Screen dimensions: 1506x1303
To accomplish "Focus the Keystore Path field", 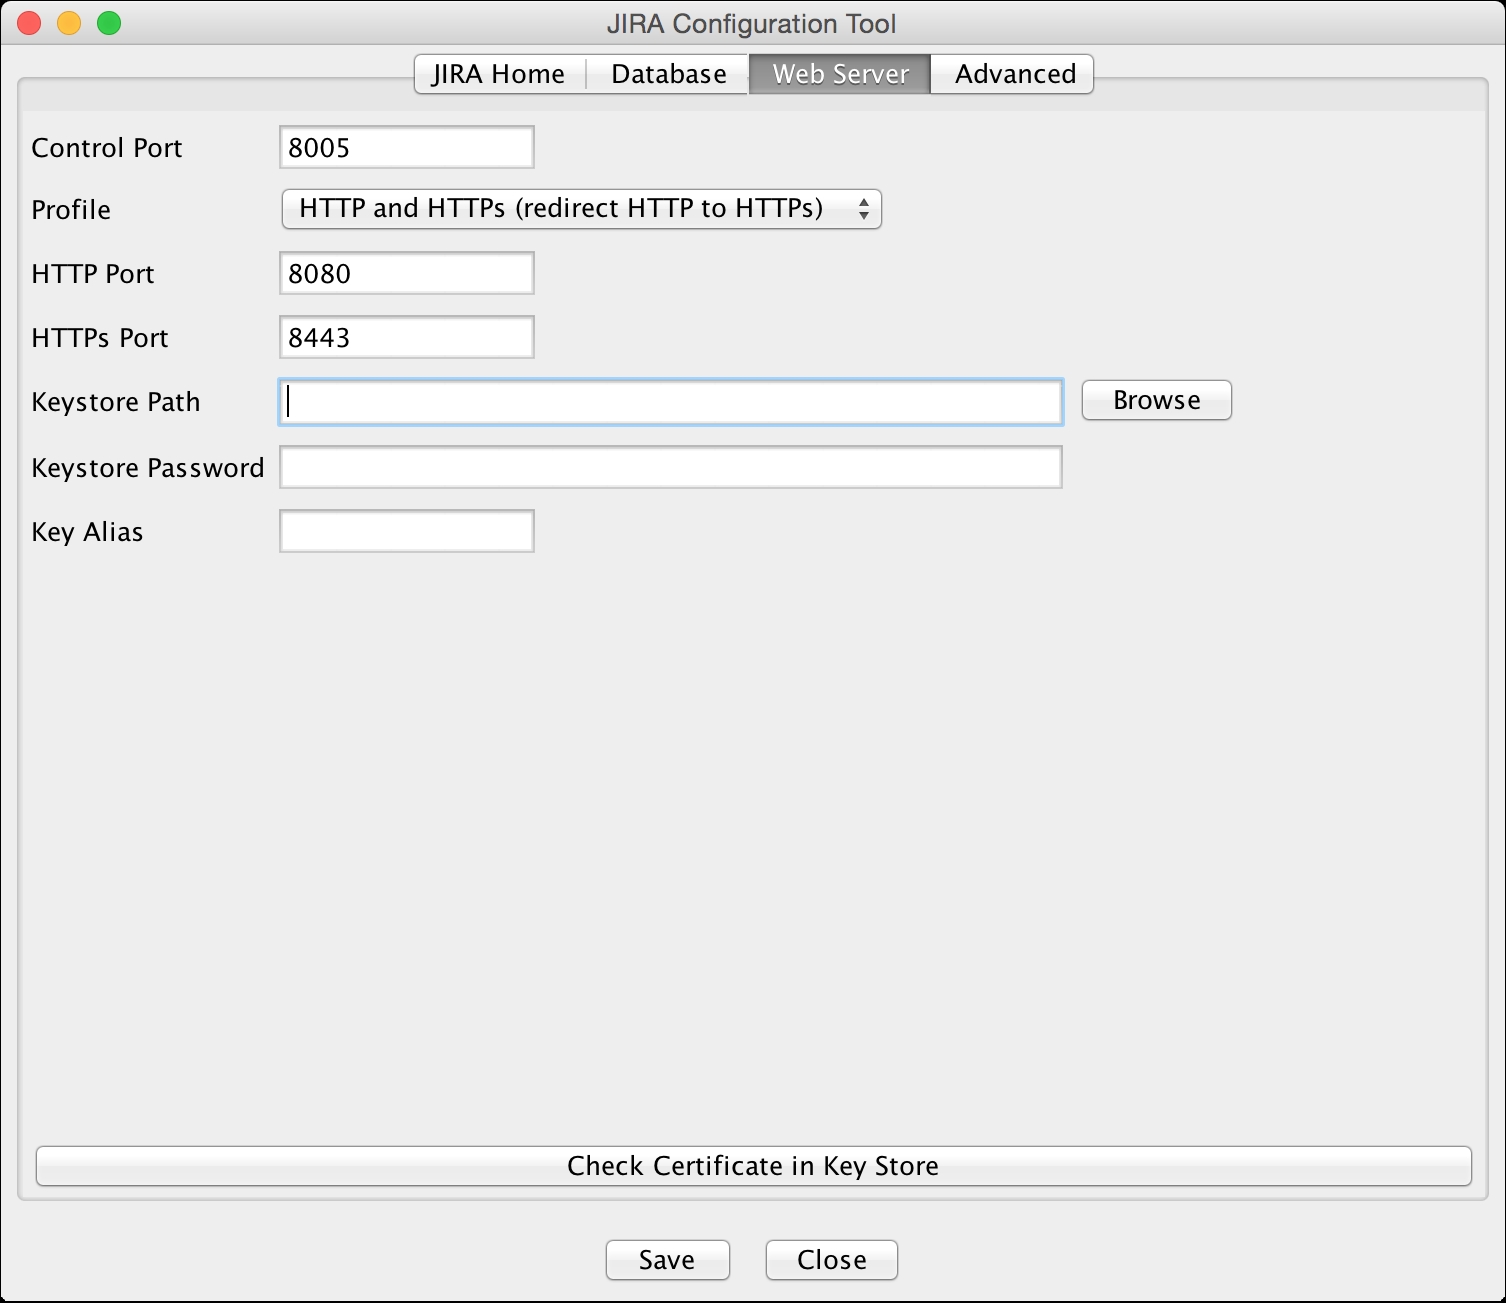I will coord(671,401).
